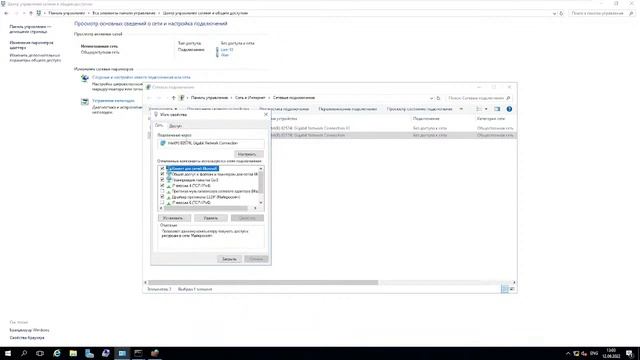This screenshot has height=360, width=640.
Task: Click the Закрыть button in dialog
Action: 229,259
